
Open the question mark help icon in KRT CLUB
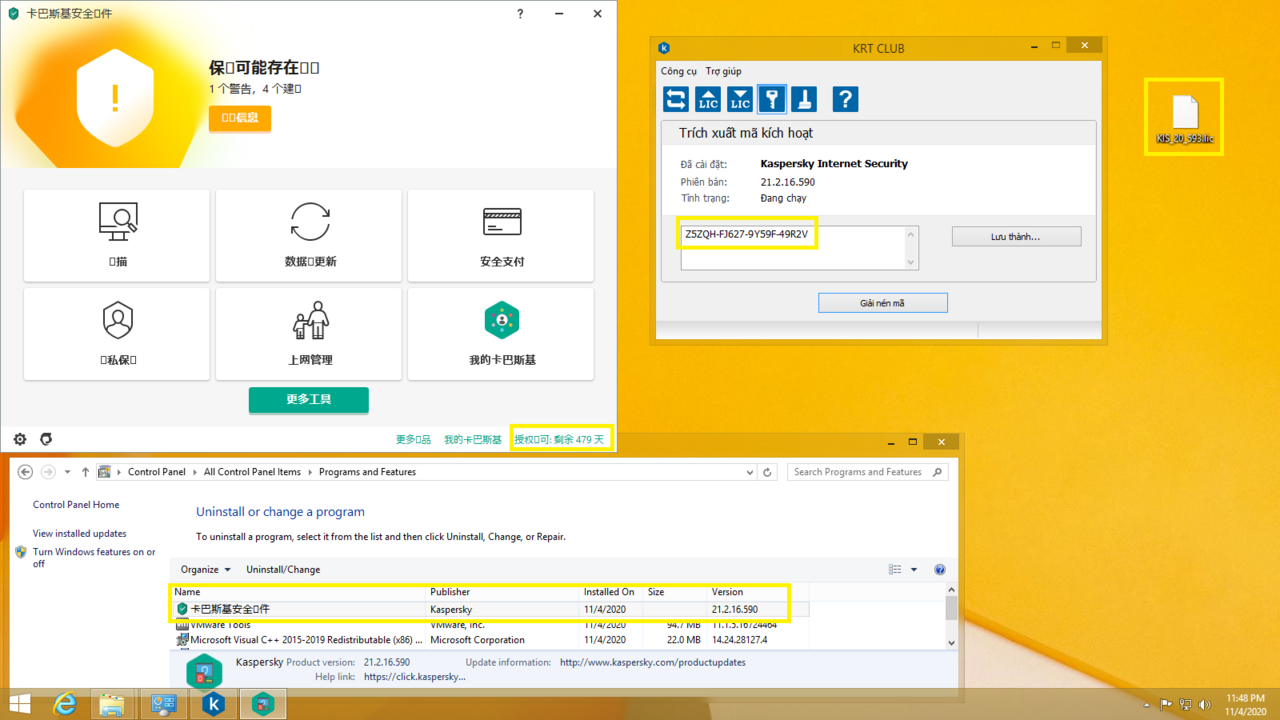click(x=845, y=99)
